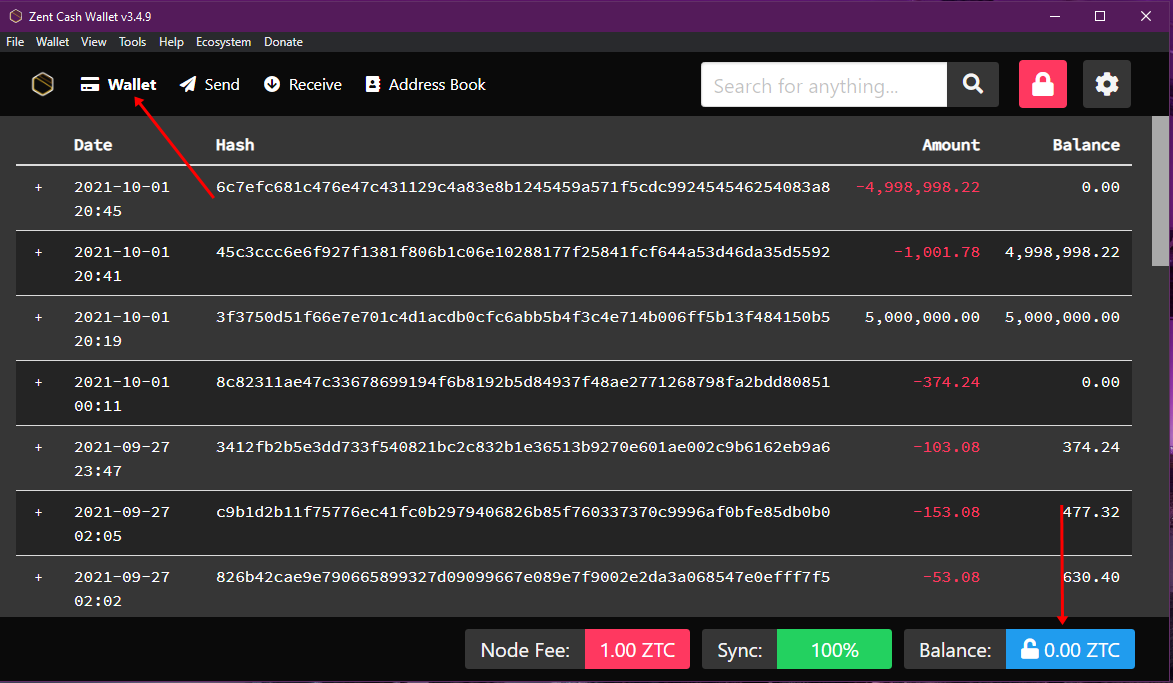Click the -53.08 amount

(951, 578)
